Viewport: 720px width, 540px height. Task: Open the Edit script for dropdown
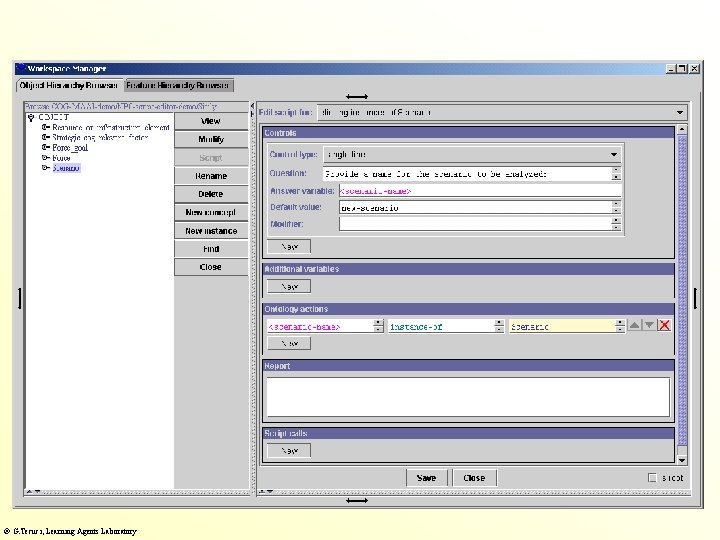(x=680, y=112)
